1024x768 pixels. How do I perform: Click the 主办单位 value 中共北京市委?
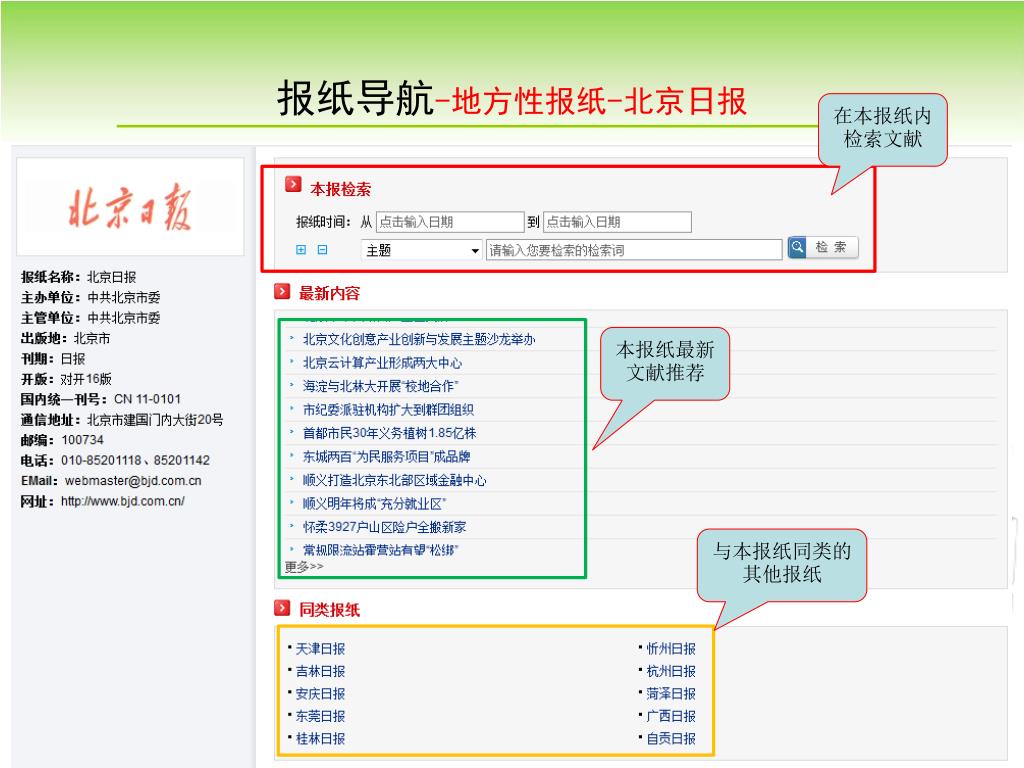click(123, 298)
